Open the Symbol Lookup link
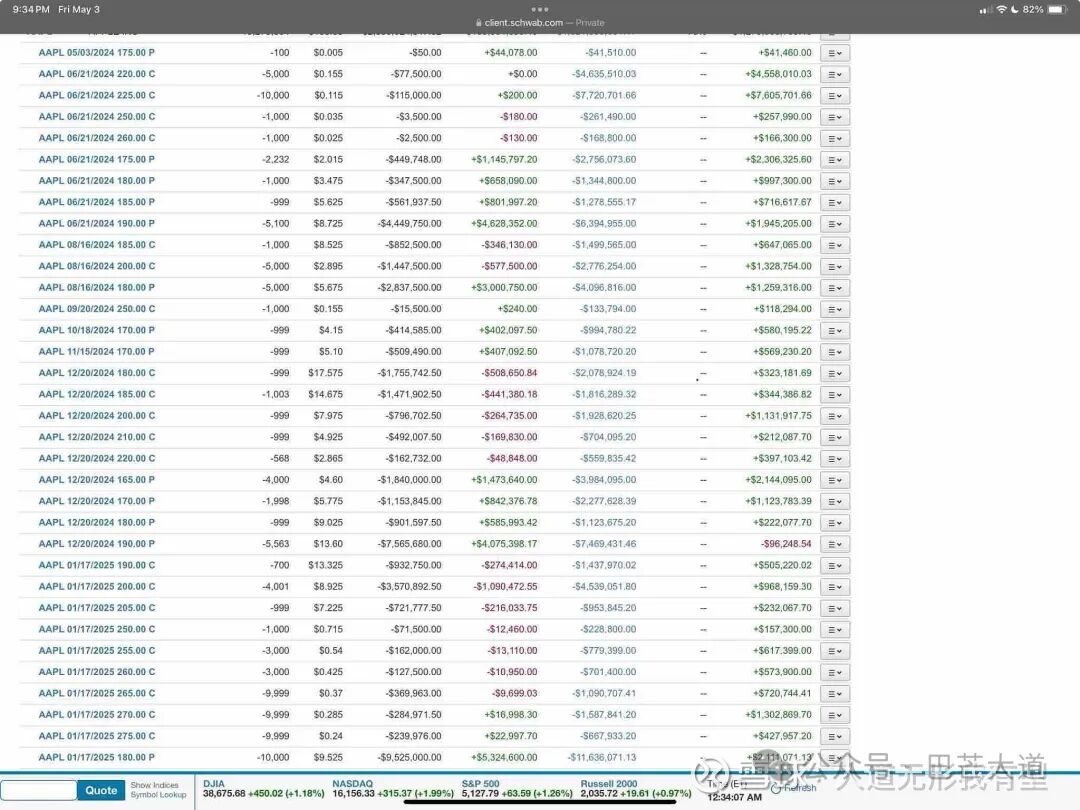Viewport: 1080px width, 810px height. click(158, 795)
